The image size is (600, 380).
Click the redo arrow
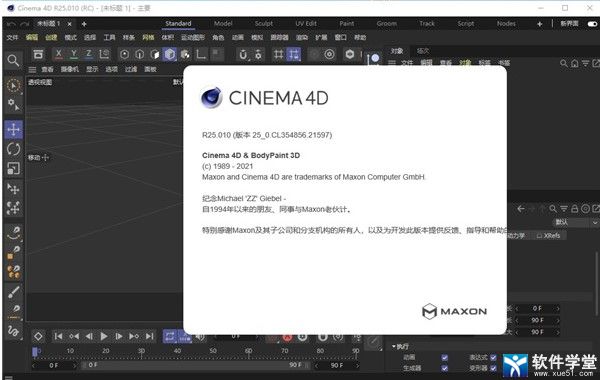click(x=25, y=24)
